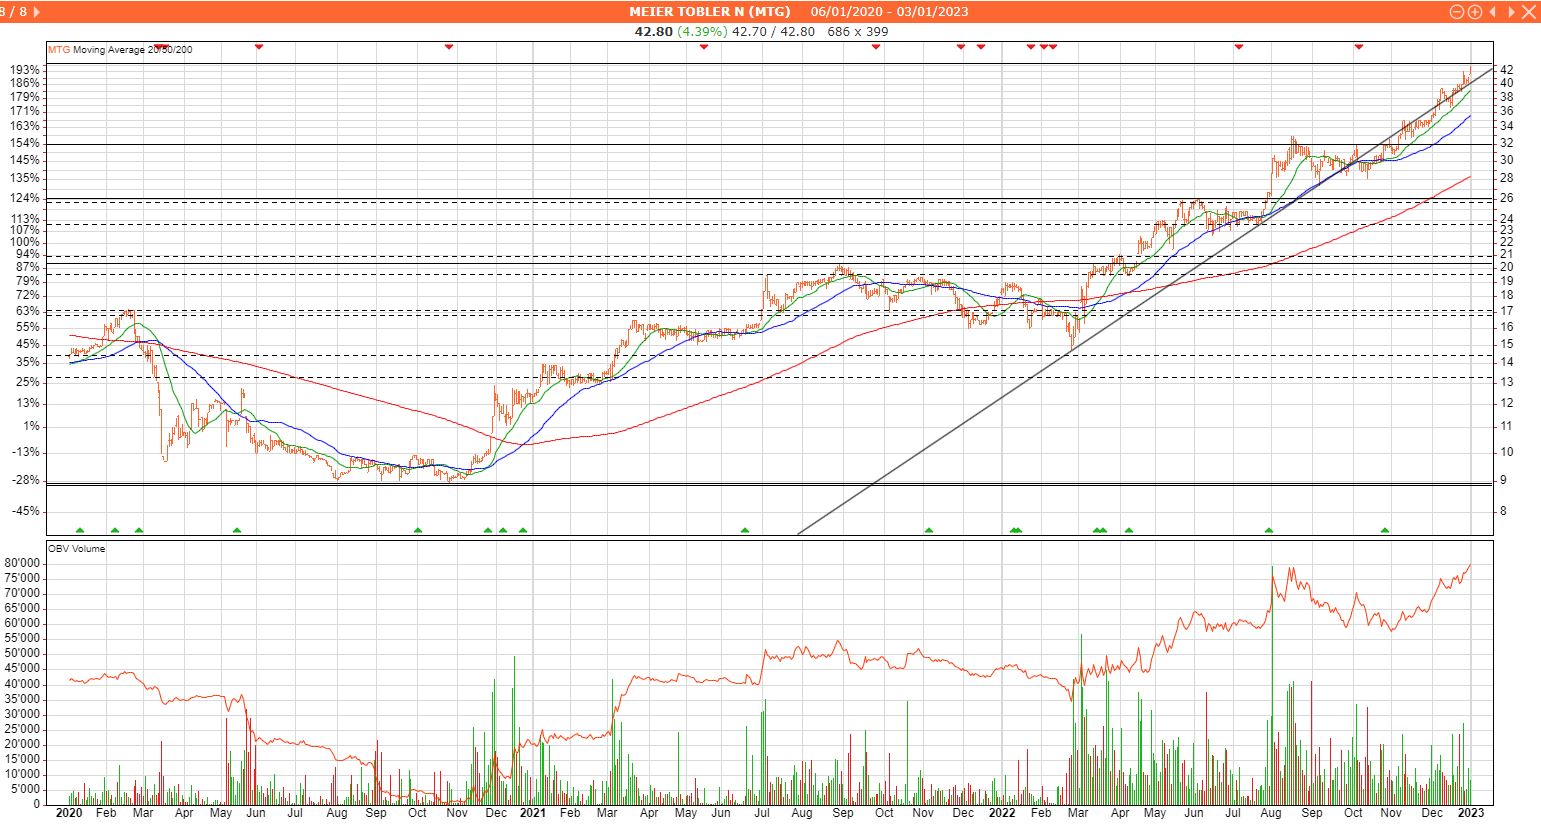The height and width of the screenshot is (827, 1541).
Task: Click green buy marker below June 2021
Action: (745, 530)
